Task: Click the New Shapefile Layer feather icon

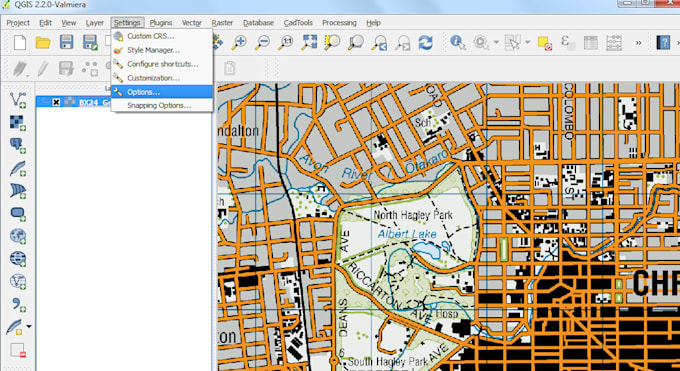Action: coord(15,327)
